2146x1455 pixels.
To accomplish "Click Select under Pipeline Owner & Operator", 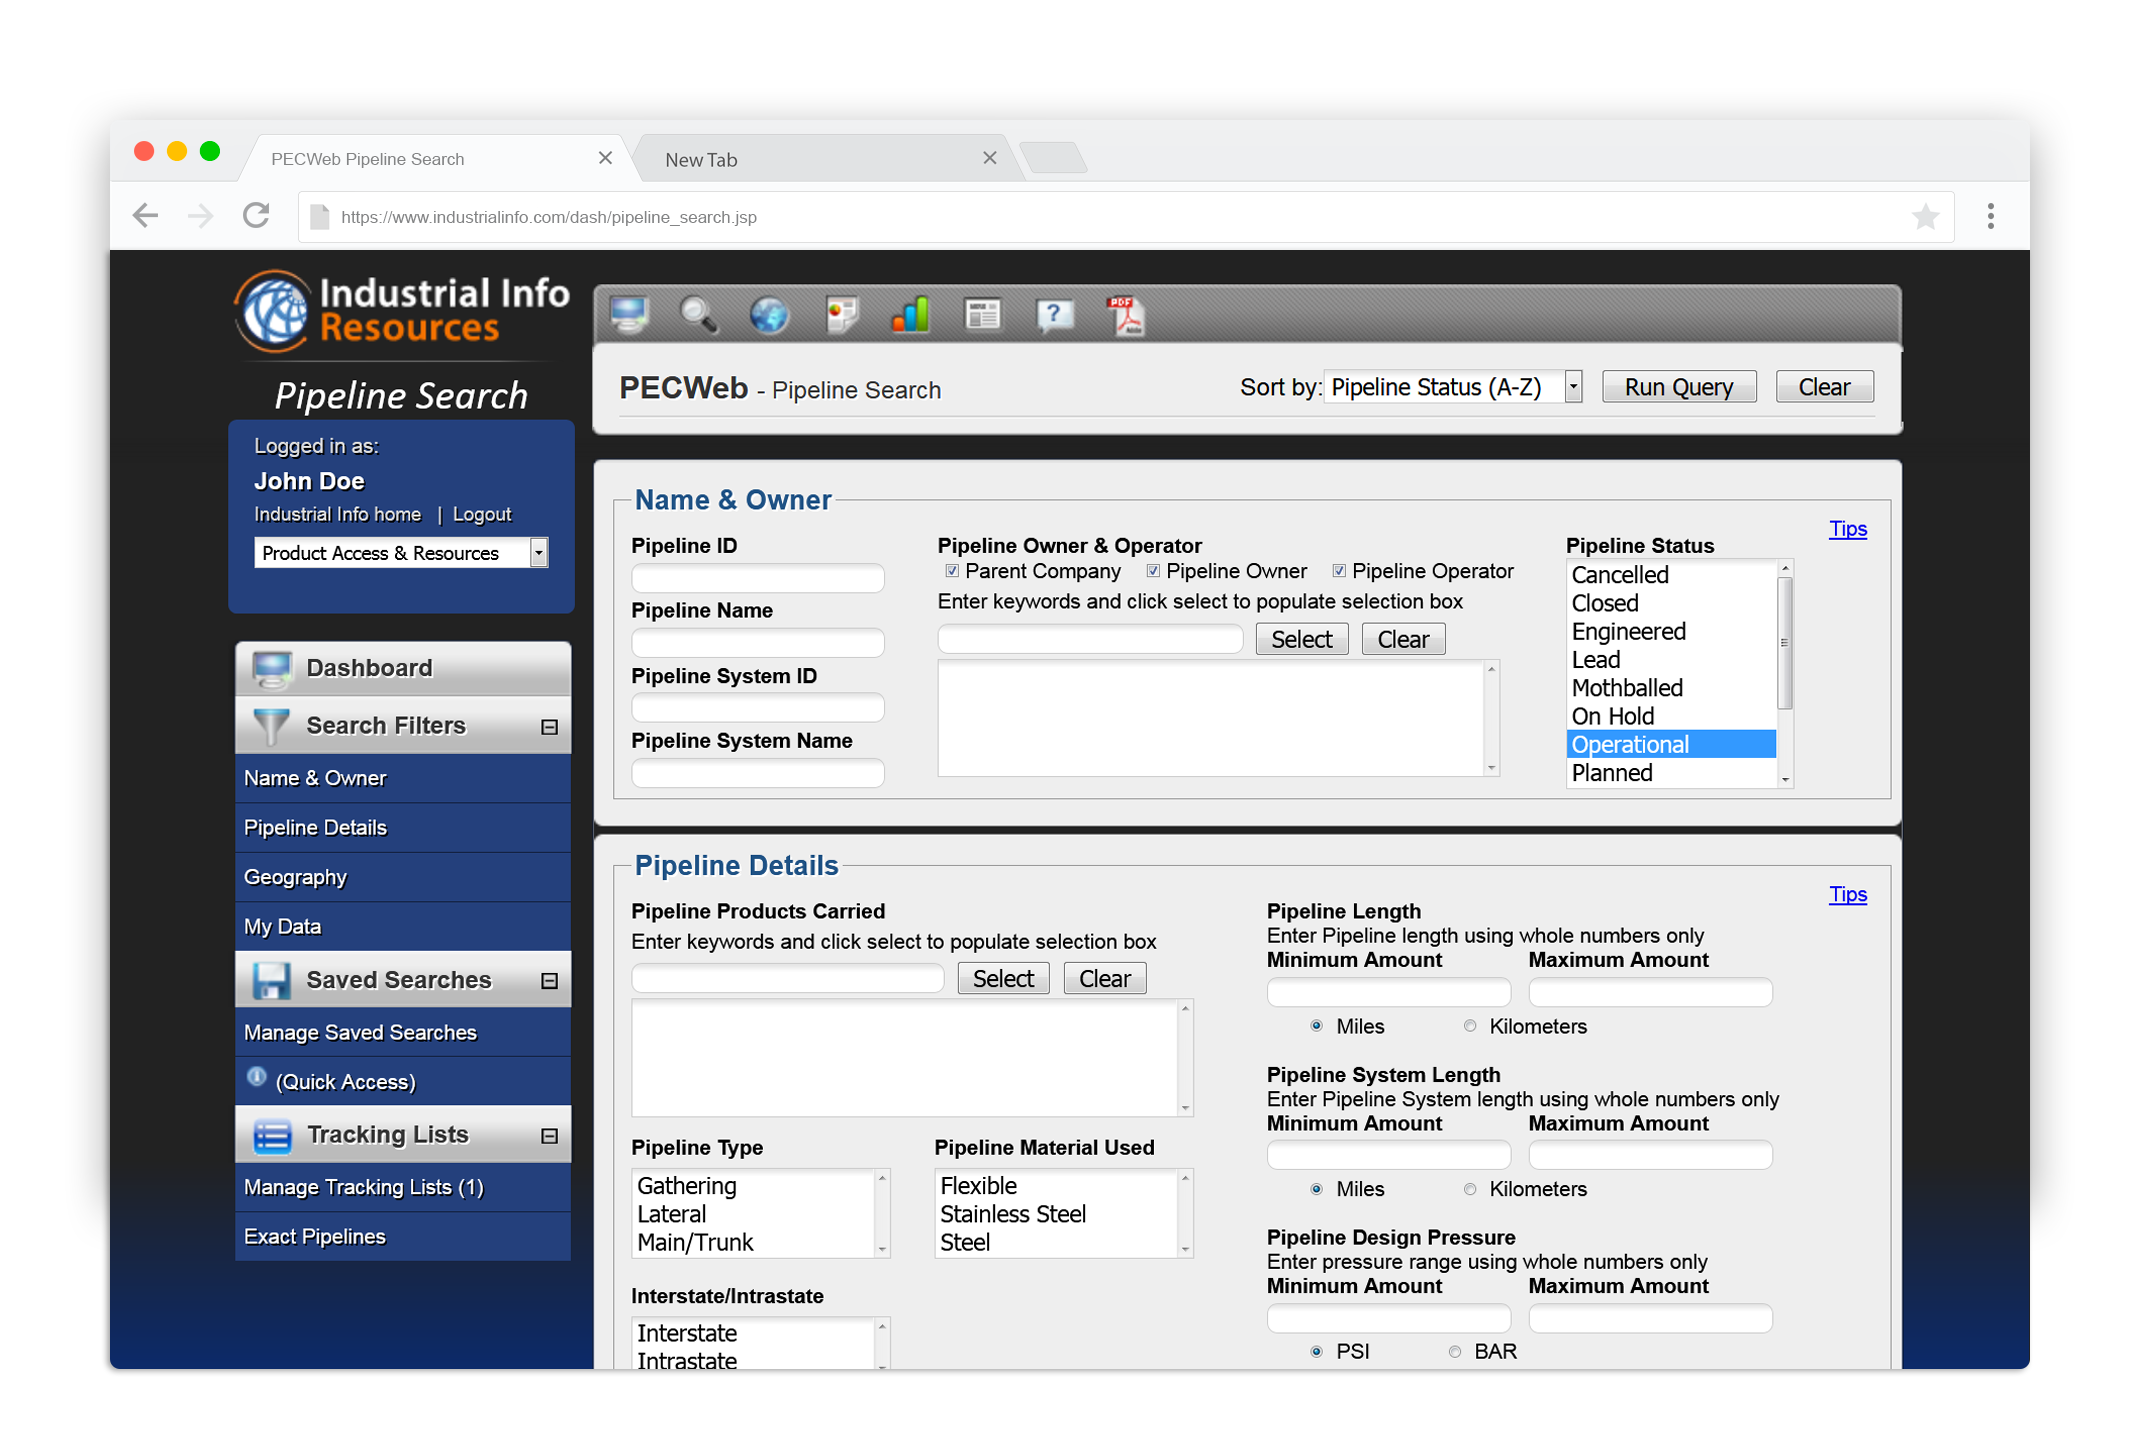I will 1301,640.
